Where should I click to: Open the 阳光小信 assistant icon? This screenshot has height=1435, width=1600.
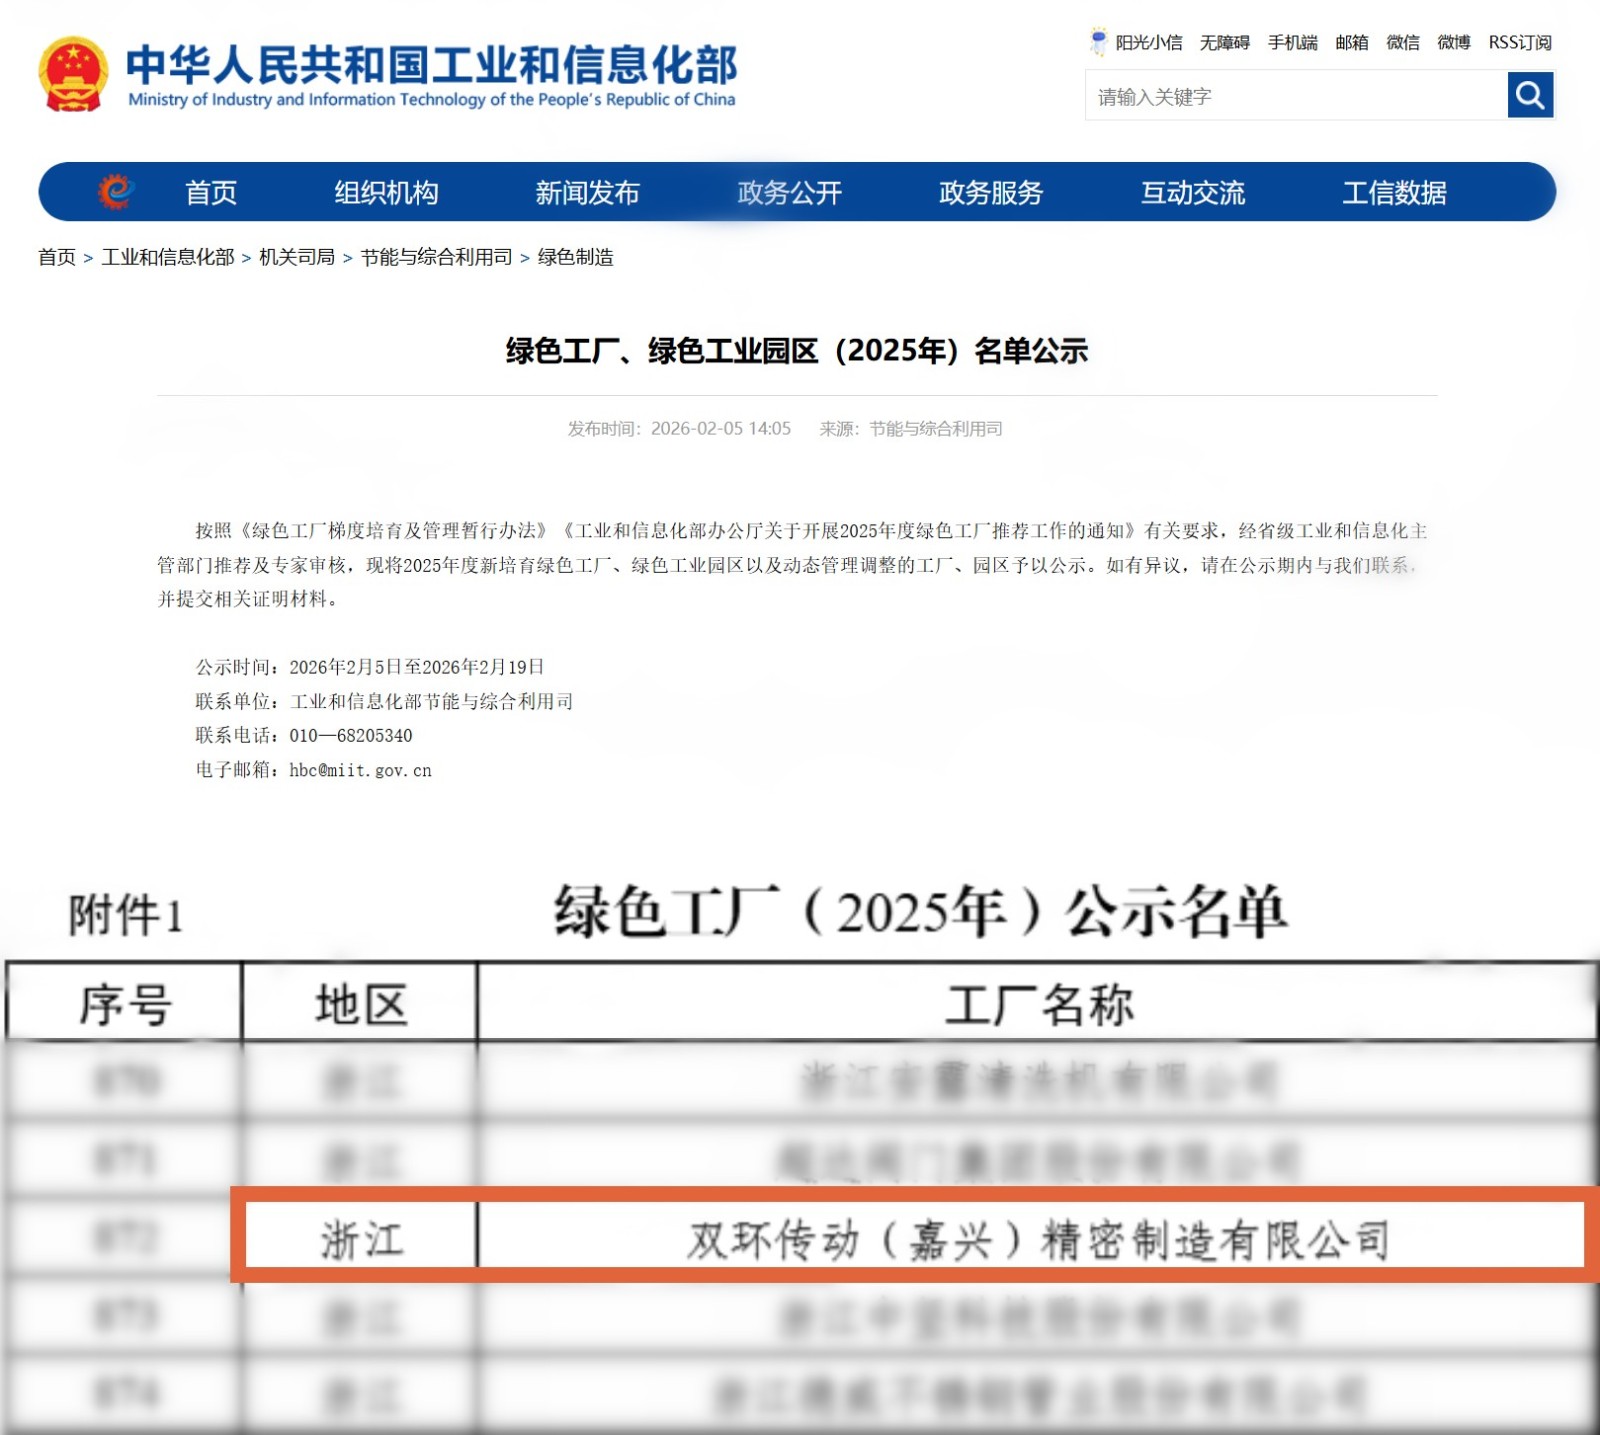click(1098, 41)
